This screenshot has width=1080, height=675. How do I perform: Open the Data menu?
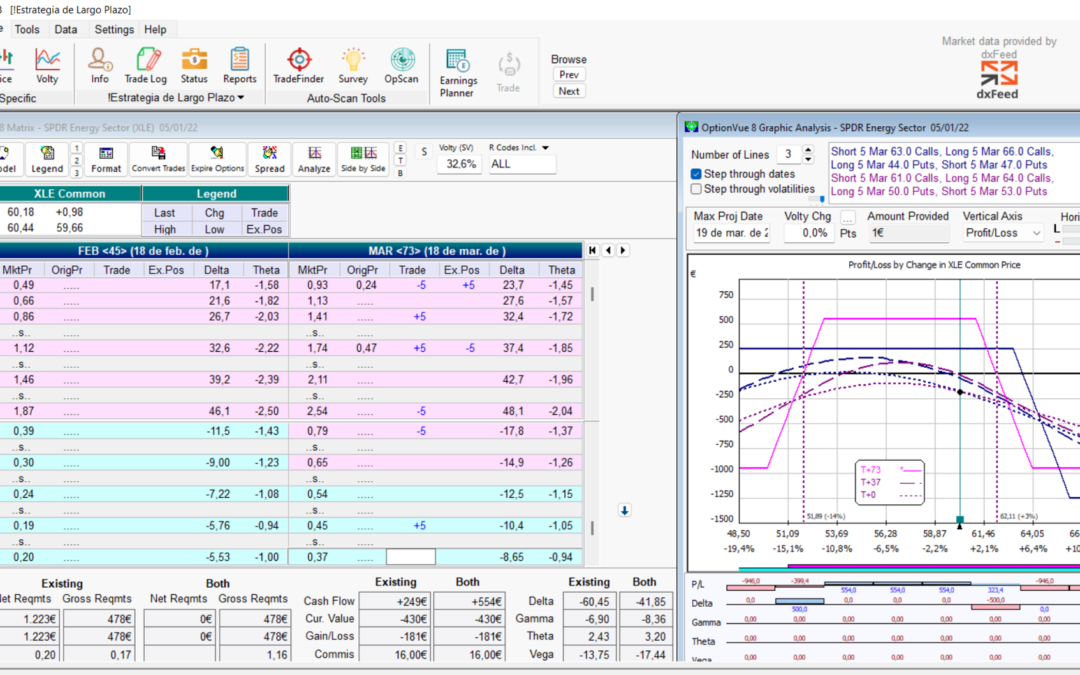65,30
